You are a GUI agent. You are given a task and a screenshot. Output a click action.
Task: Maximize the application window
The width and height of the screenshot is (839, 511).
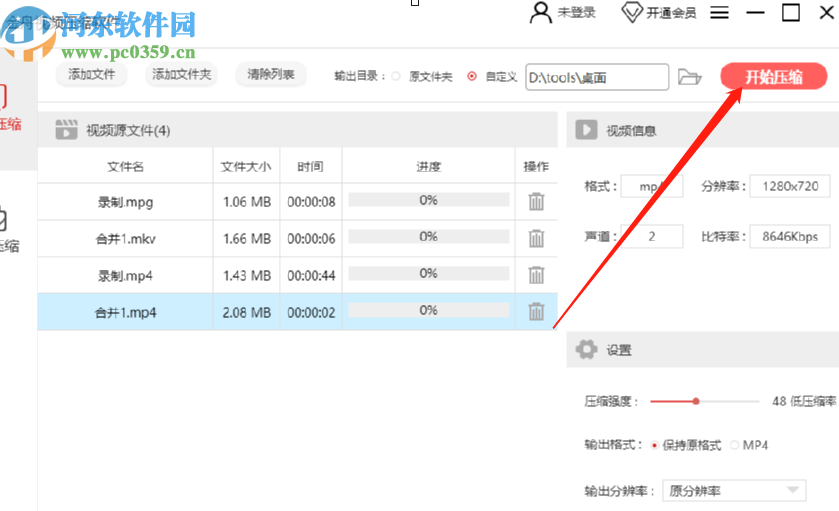(791, 12)
